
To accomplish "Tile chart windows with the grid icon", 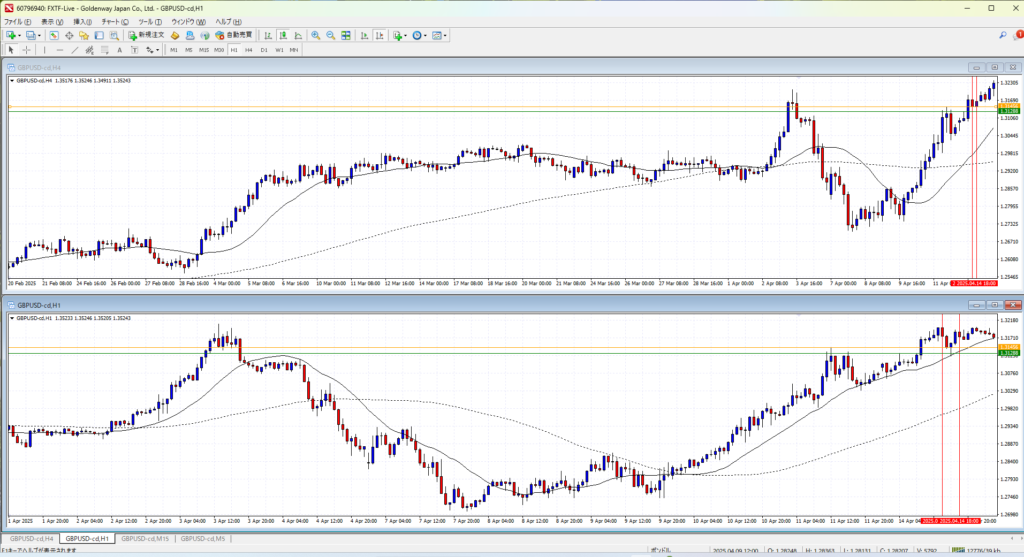I will pos(347,35).
